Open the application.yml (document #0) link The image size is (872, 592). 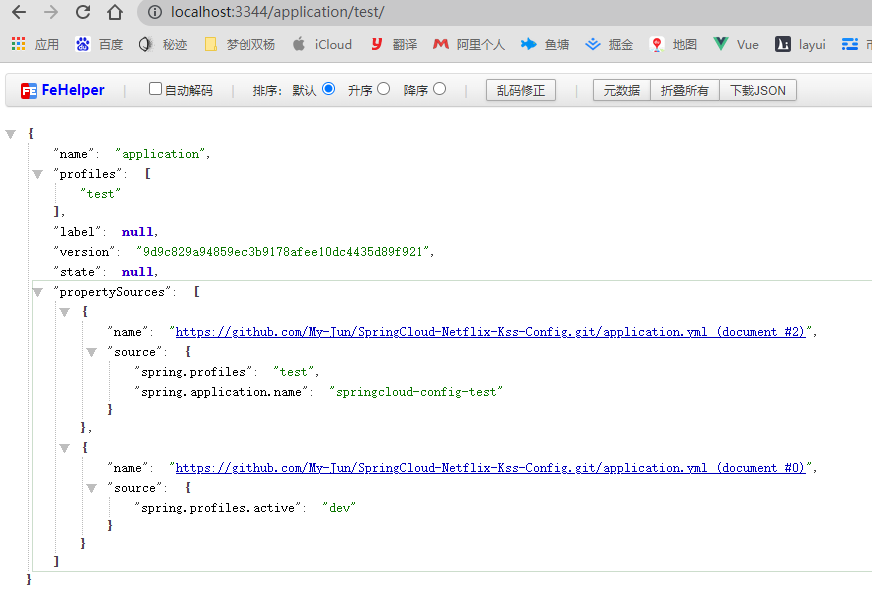click(x=490, y=468)
